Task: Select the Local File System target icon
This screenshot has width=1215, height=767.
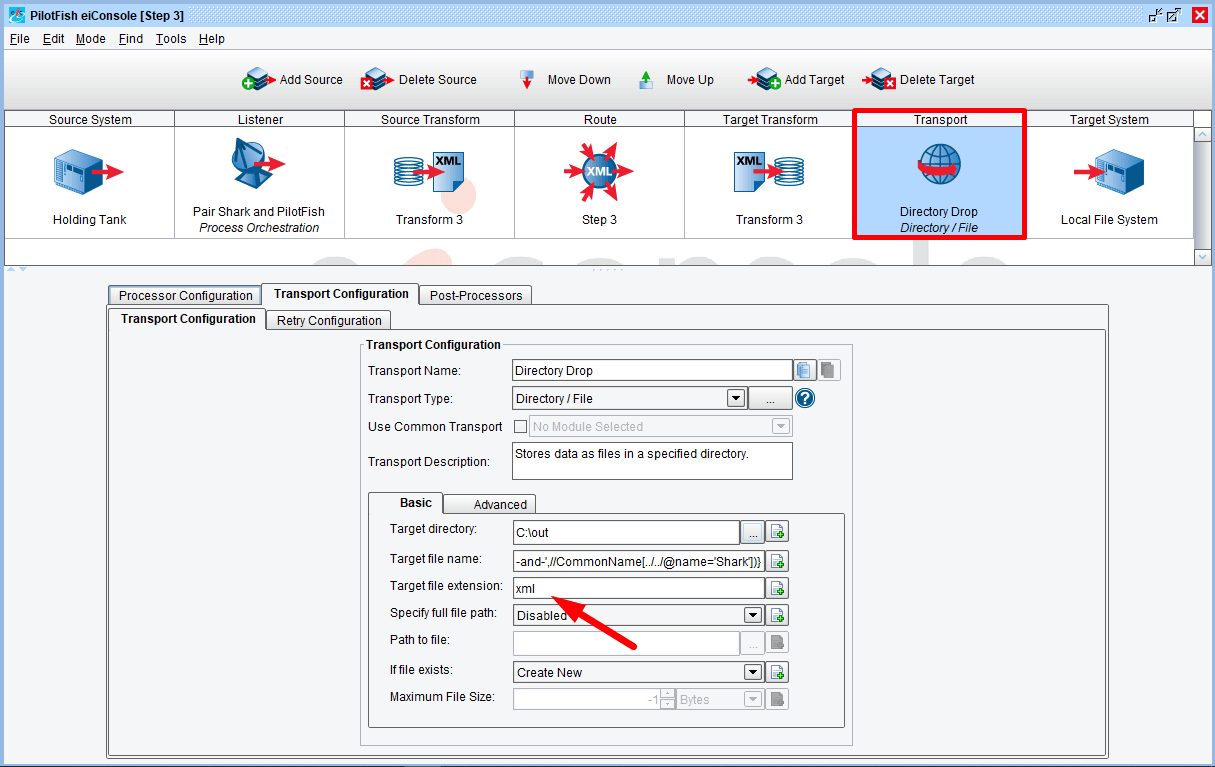Action: click(1109, 172)
